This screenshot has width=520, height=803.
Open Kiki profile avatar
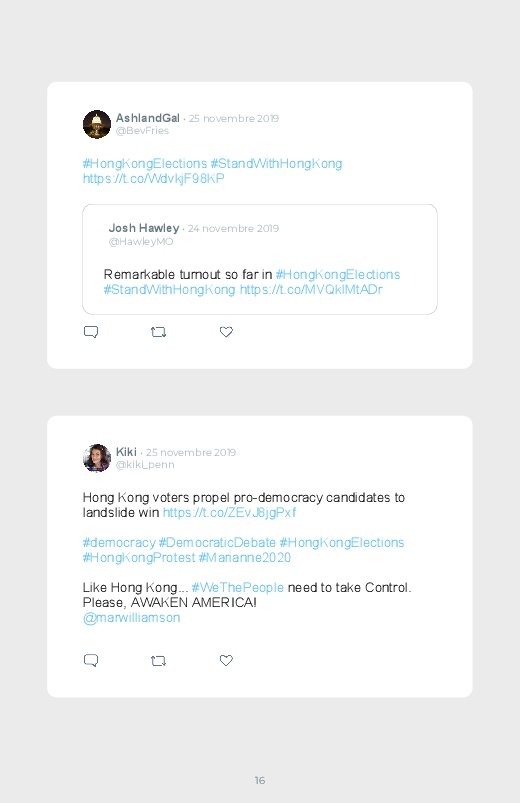pyautogui.click(x=97, y=458)
